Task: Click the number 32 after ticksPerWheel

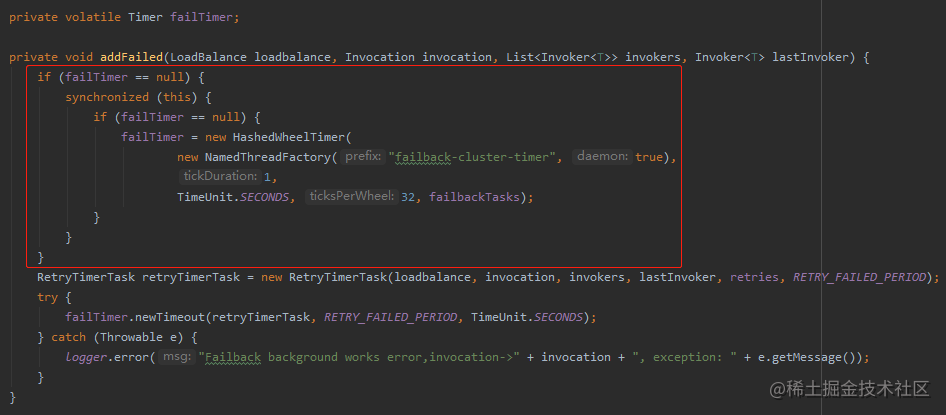Action: 408,197
